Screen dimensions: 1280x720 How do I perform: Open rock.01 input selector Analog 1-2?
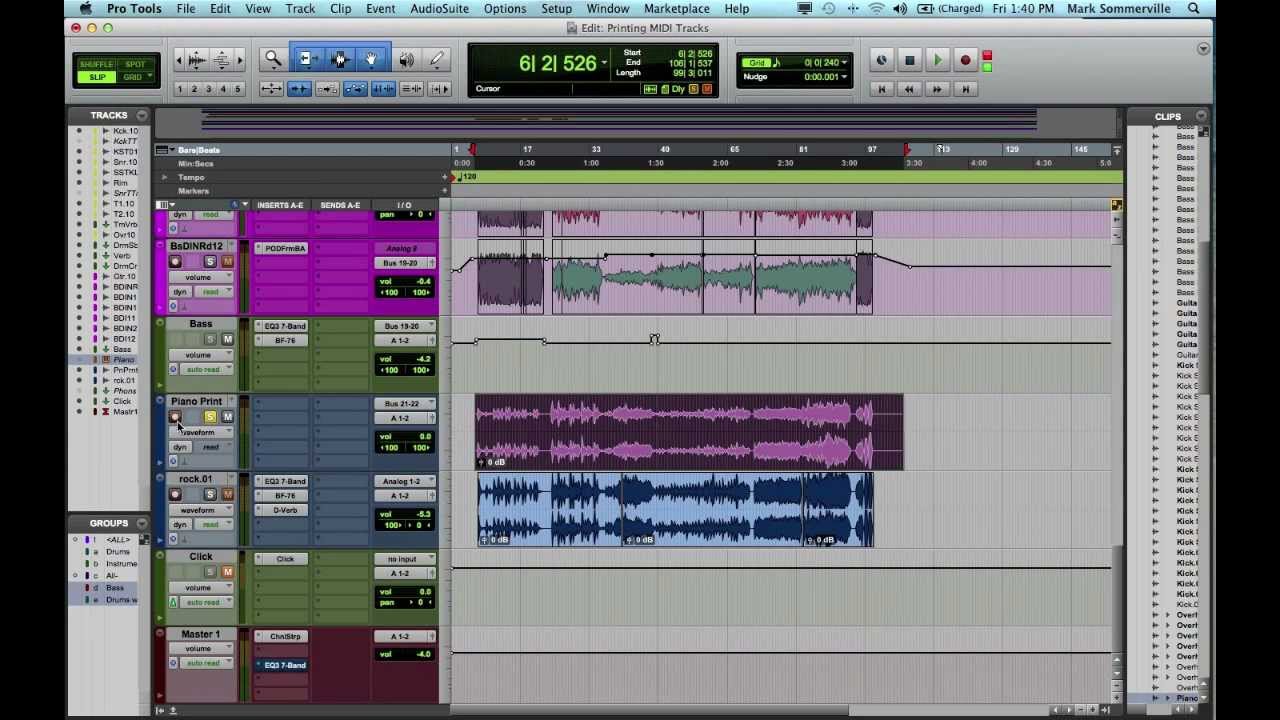pos(405,481)
